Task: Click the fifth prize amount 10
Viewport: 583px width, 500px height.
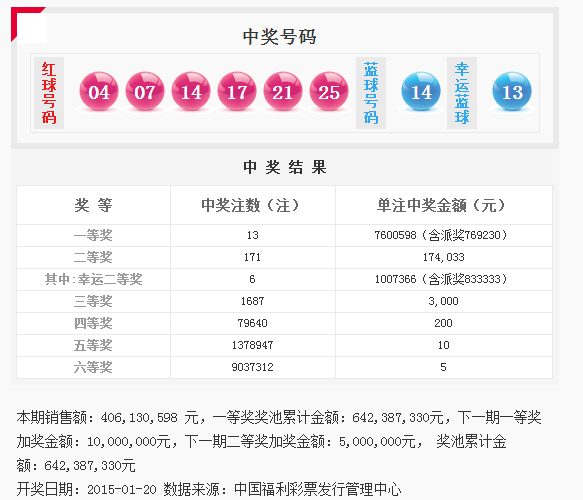Action: [x=444, y=345]
